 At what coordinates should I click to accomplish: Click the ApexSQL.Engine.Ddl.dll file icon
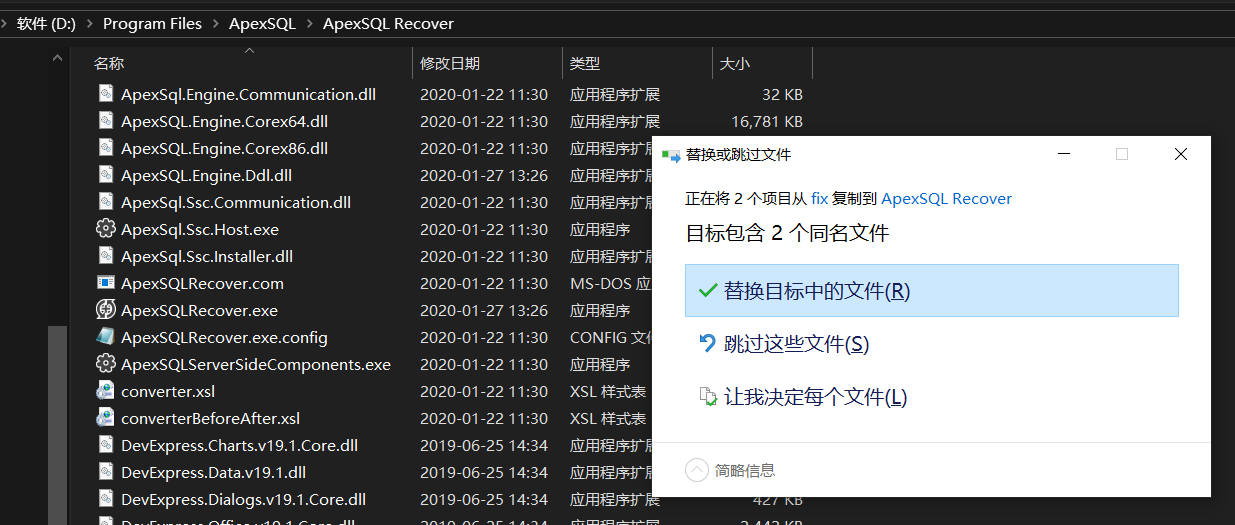tap(105, 175)
